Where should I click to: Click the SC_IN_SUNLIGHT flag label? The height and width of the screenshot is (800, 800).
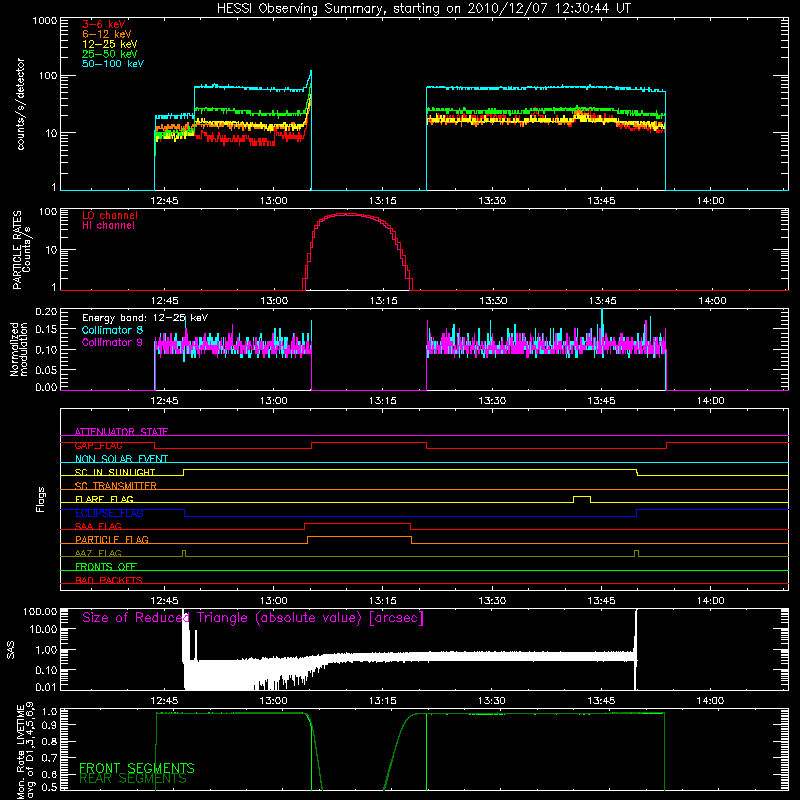[115, 472]
